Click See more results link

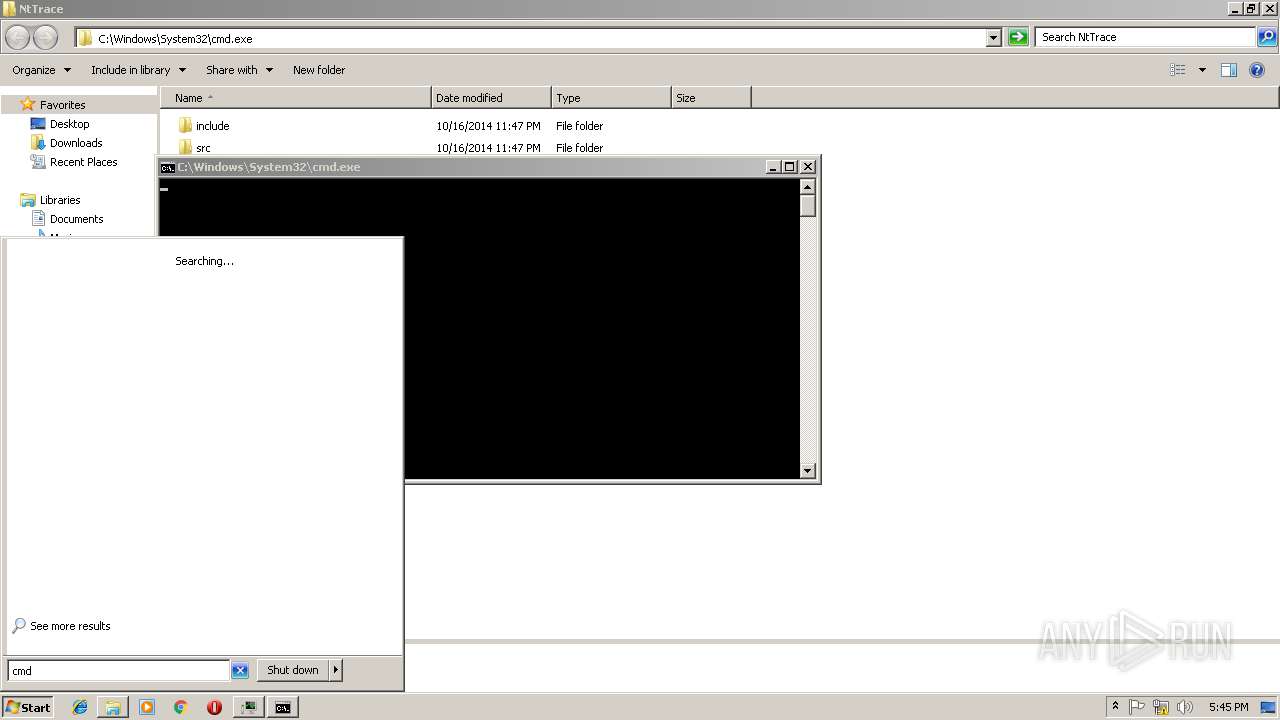coord(70,626)
